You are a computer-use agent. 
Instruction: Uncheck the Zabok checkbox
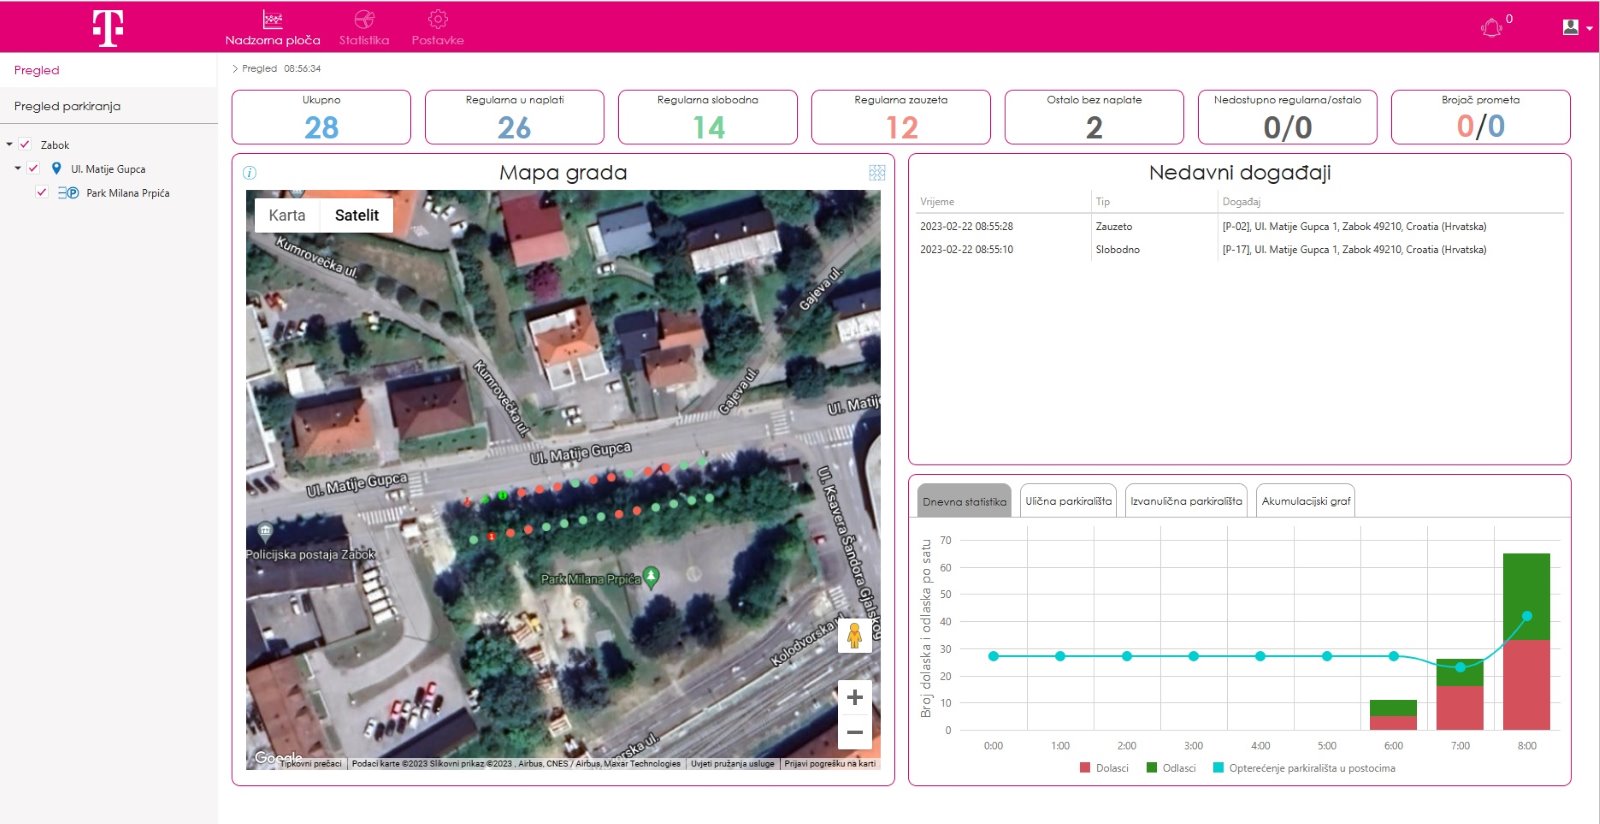(25, 145)
